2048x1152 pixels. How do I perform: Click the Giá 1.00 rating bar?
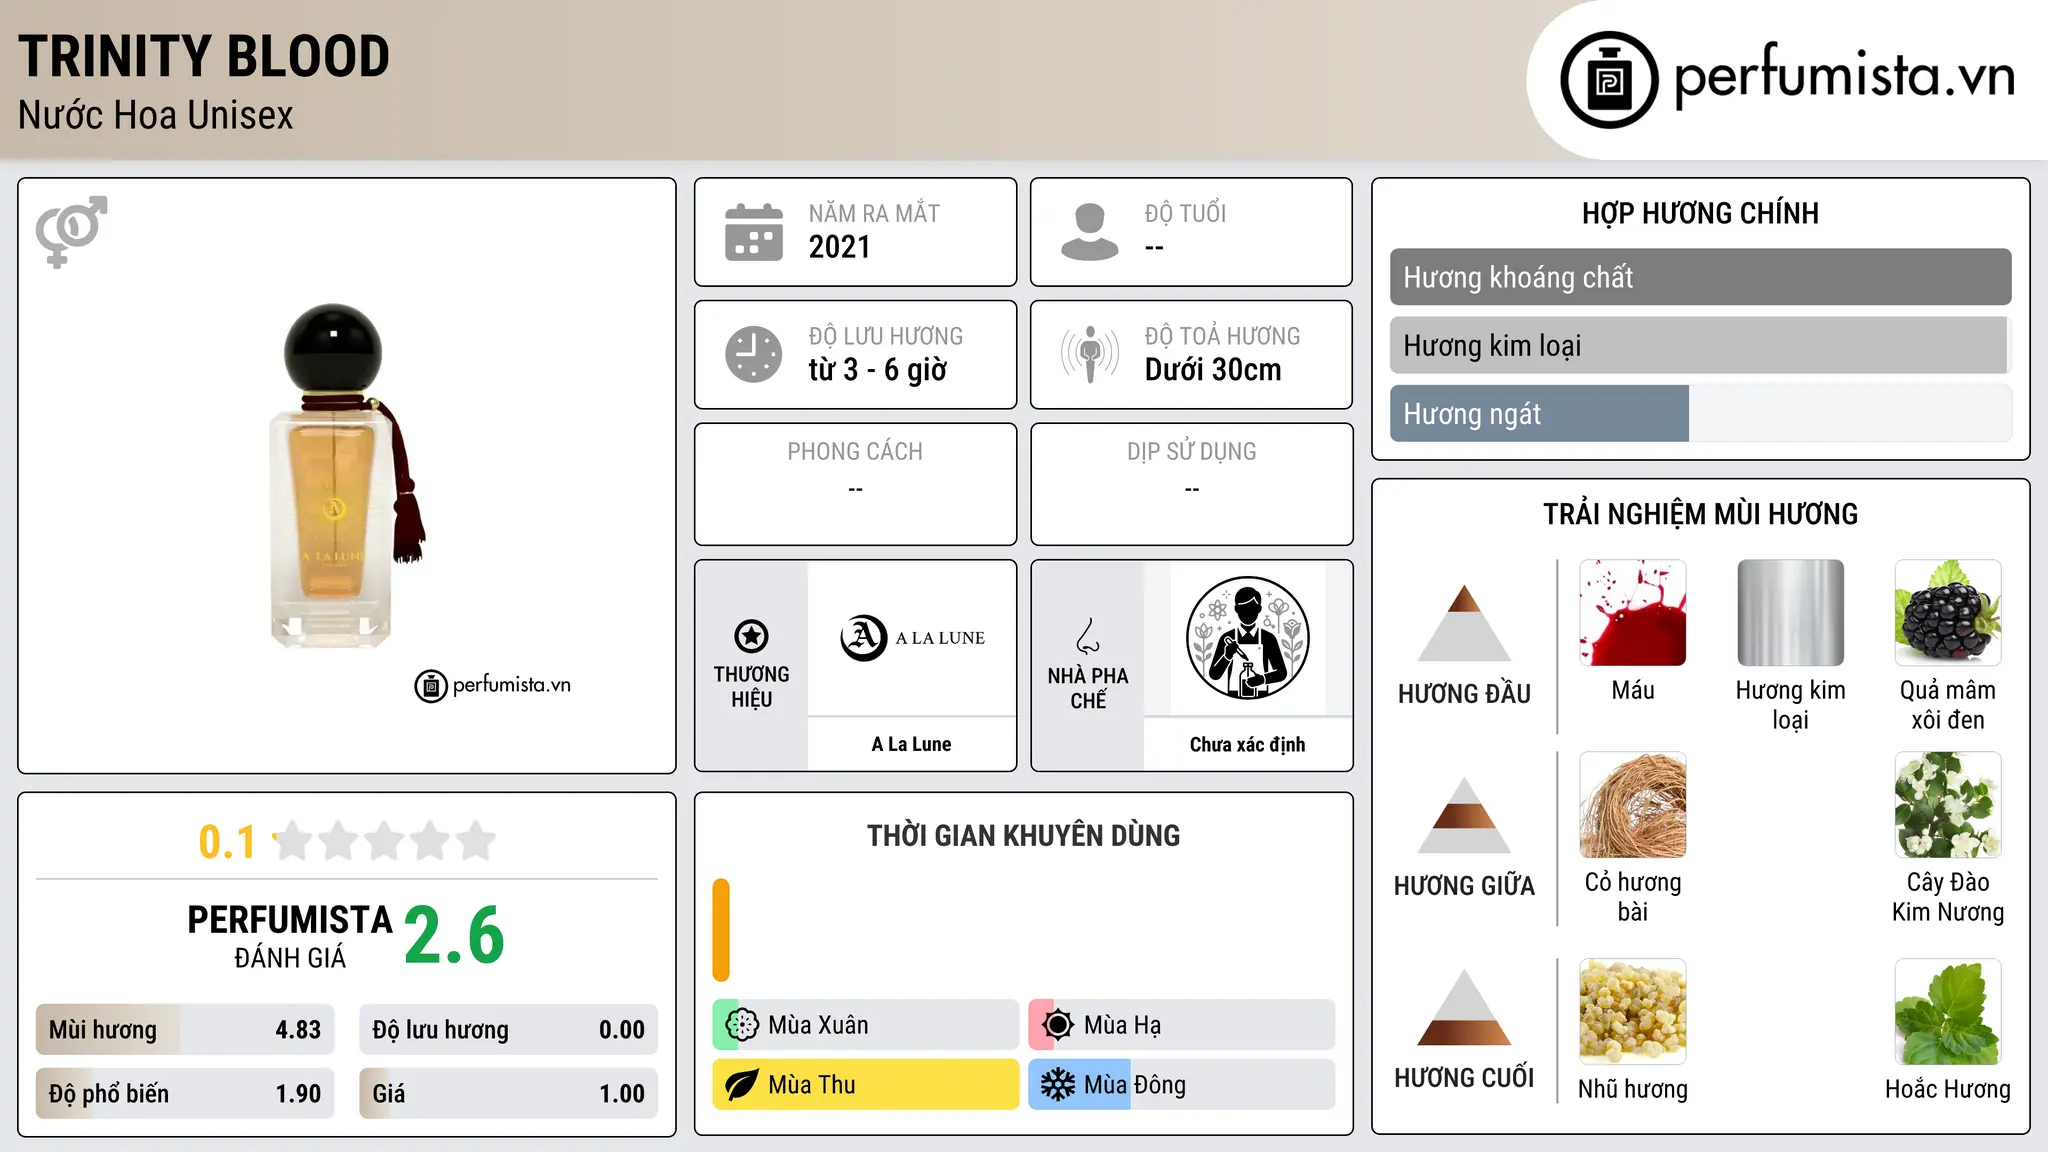point(509,1094)
